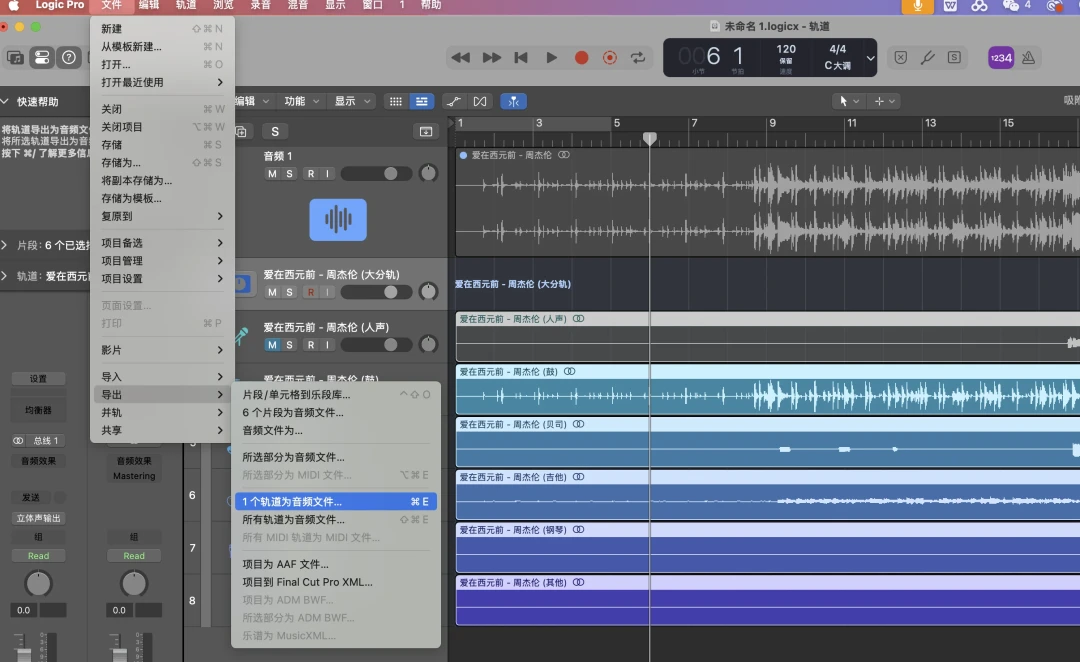Toggle Cycle mode button
This screenshot has height=662, width=1080.
(x=638, y=58)
